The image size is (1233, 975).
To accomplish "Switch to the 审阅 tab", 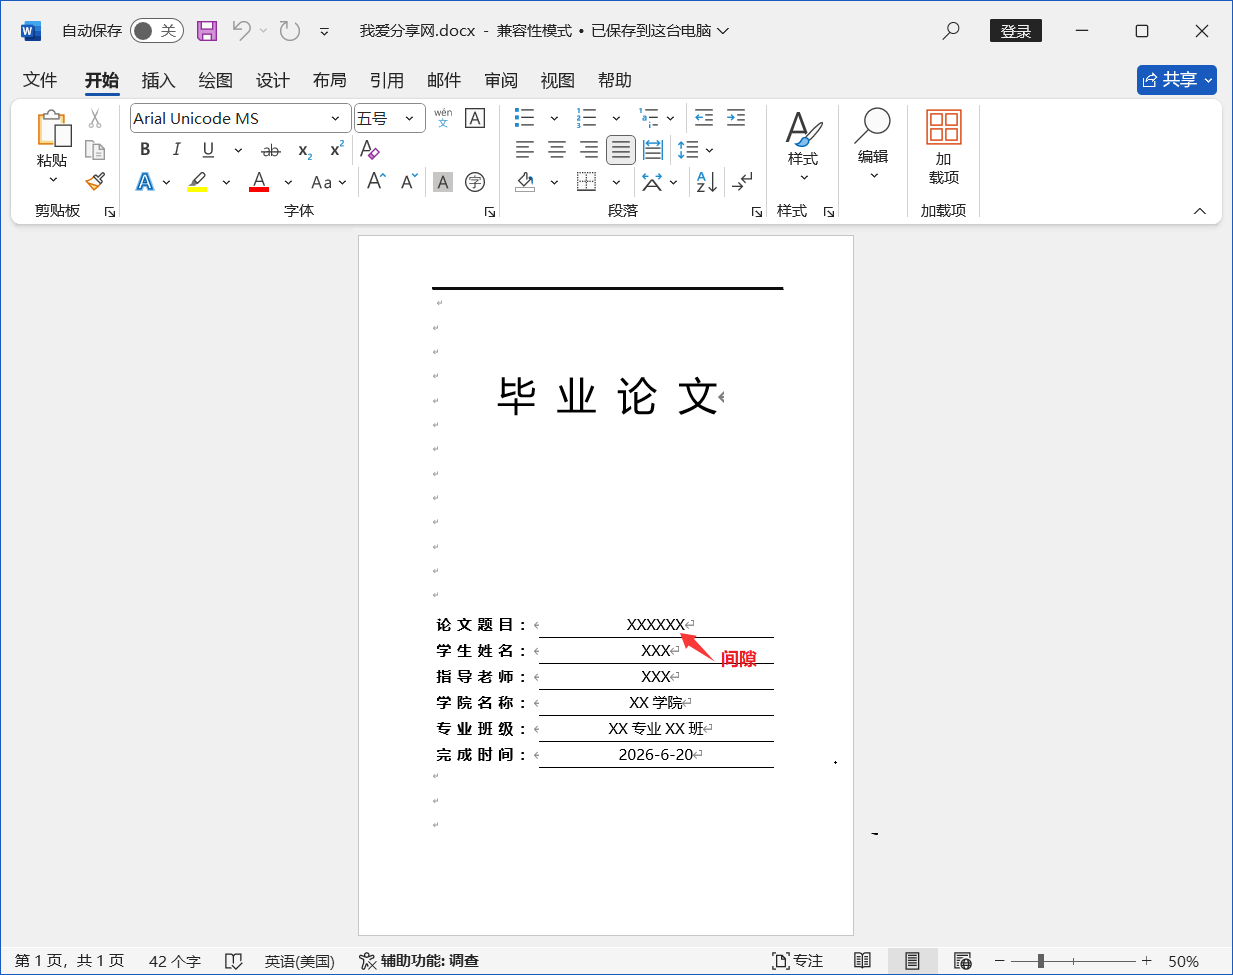I will point(501,80).
